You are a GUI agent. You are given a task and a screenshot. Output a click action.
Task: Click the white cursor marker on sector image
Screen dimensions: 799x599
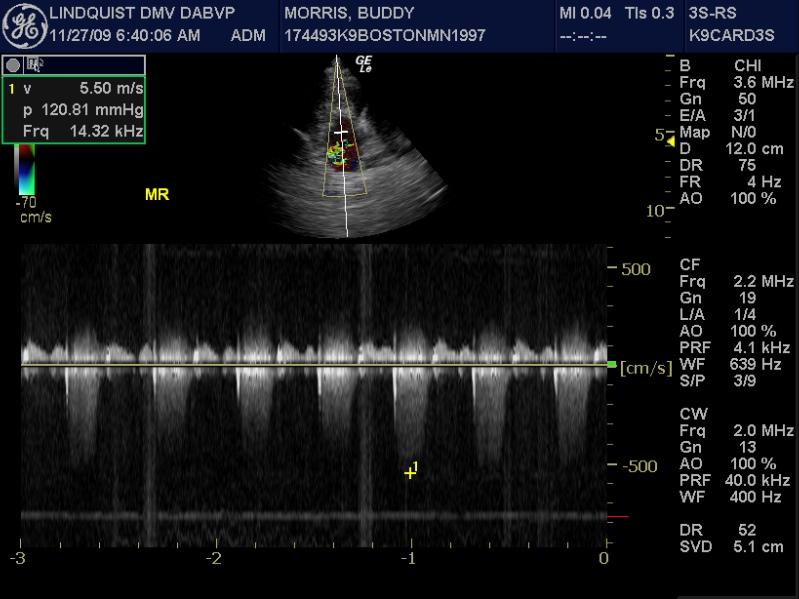coord(342,131)
